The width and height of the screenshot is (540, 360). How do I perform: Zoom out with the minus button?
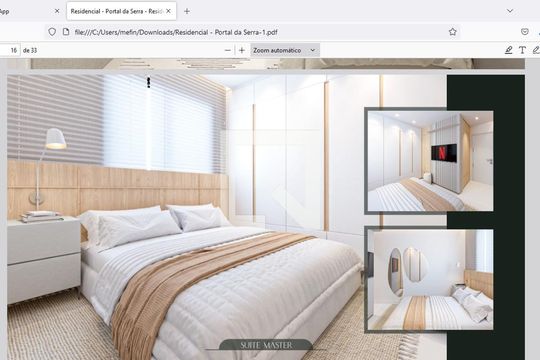227,50
